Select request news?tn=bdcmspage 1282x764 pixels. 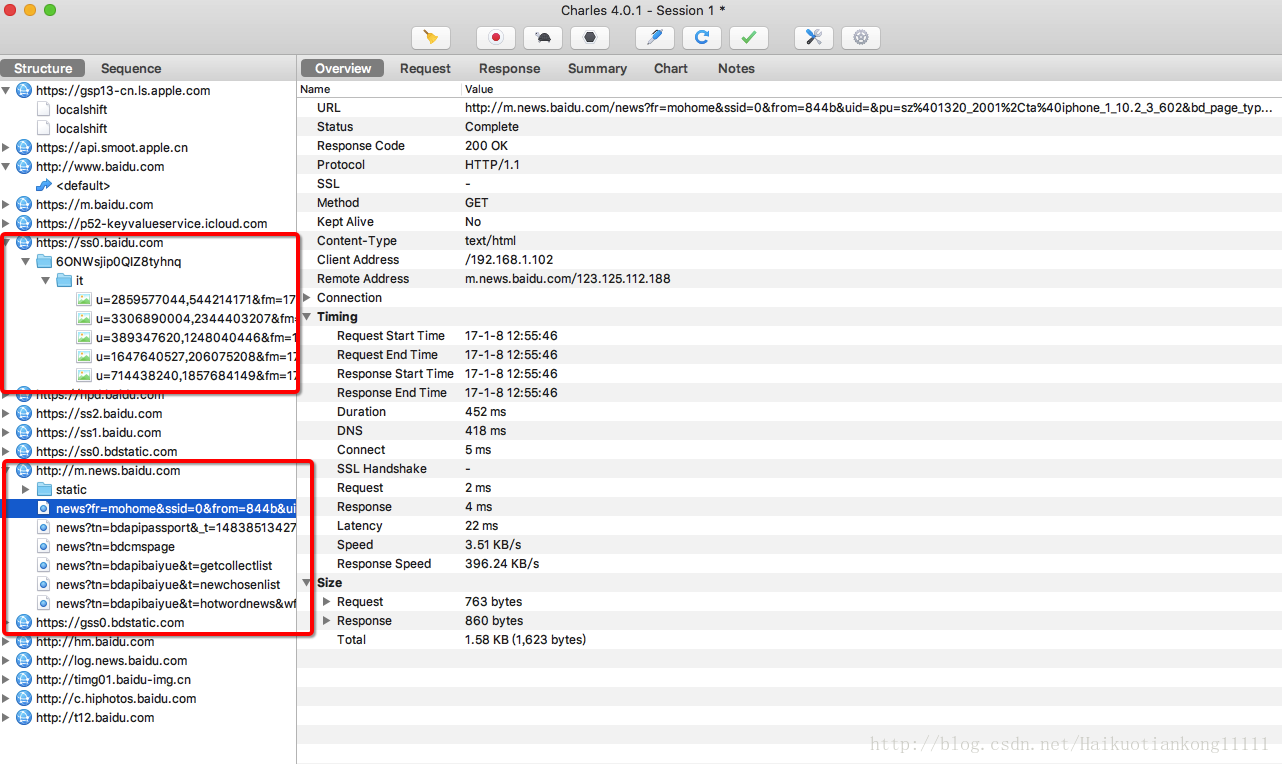[115, 546]
